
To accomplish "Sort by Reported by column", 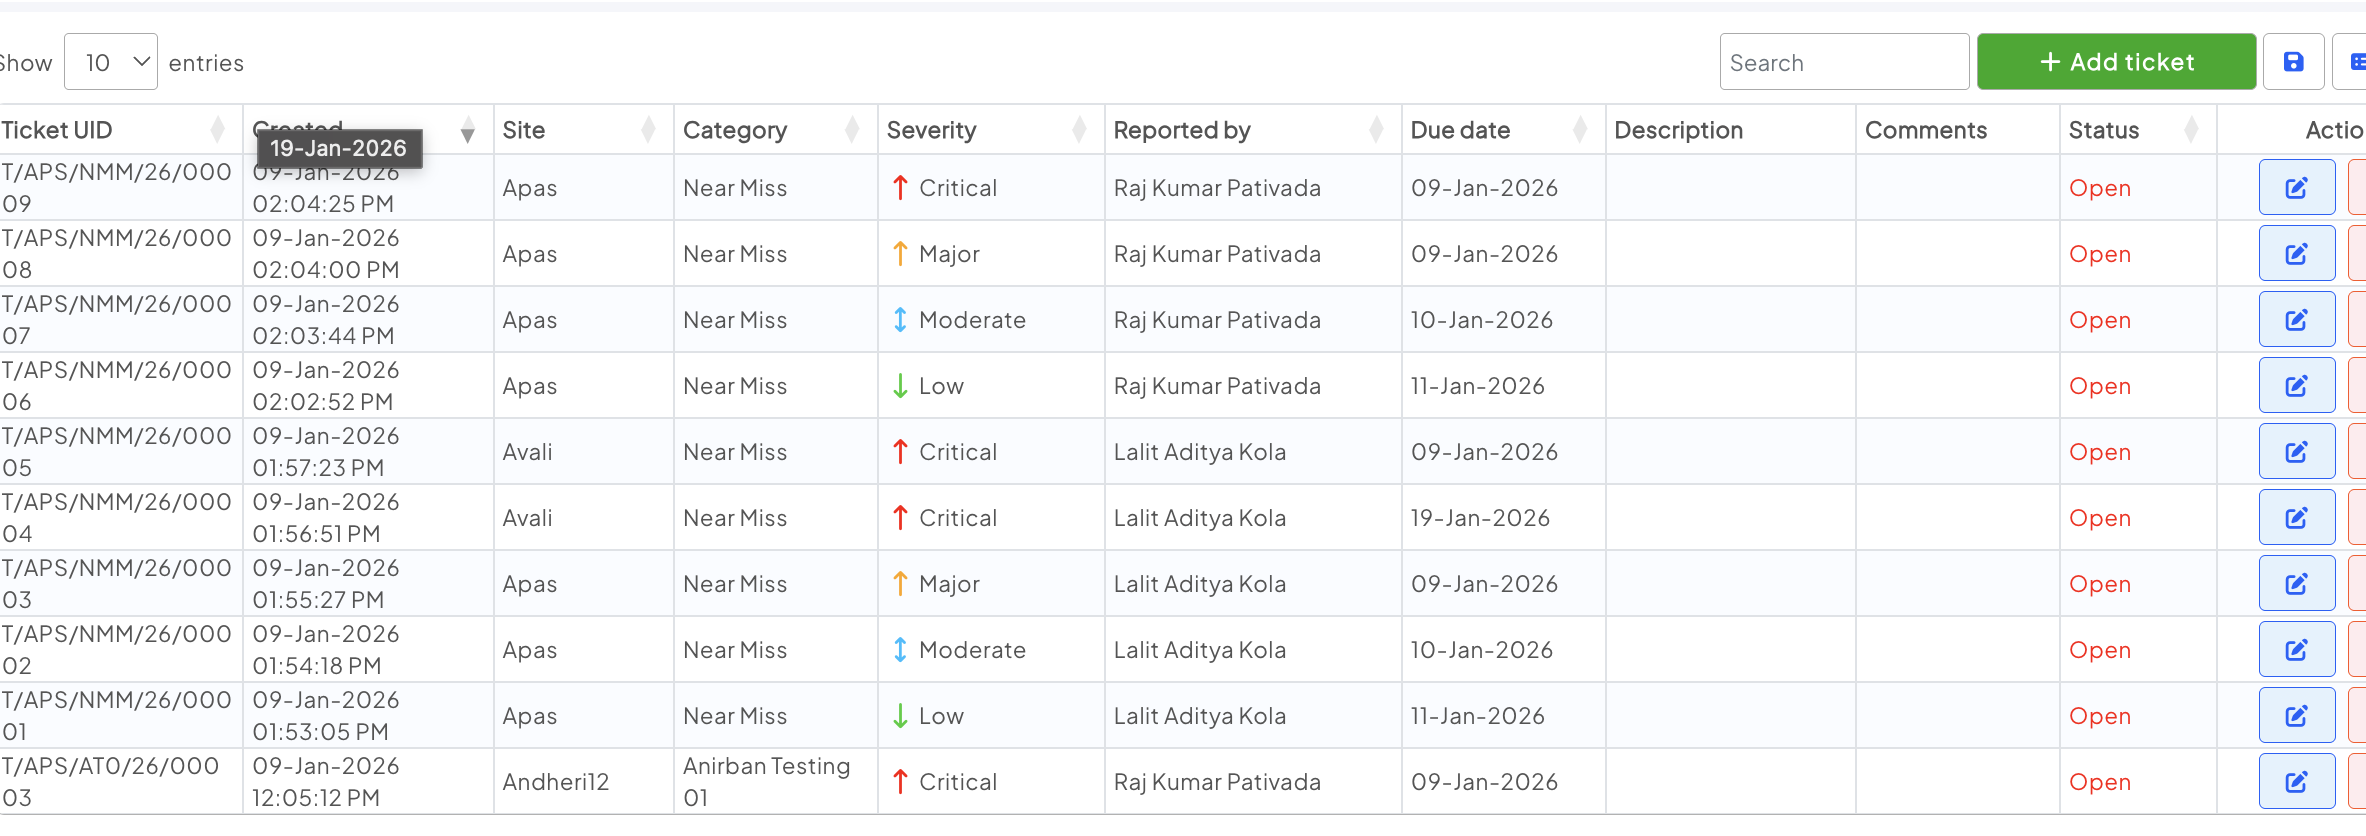I will pyautogui.click(x=1182, y=130).
